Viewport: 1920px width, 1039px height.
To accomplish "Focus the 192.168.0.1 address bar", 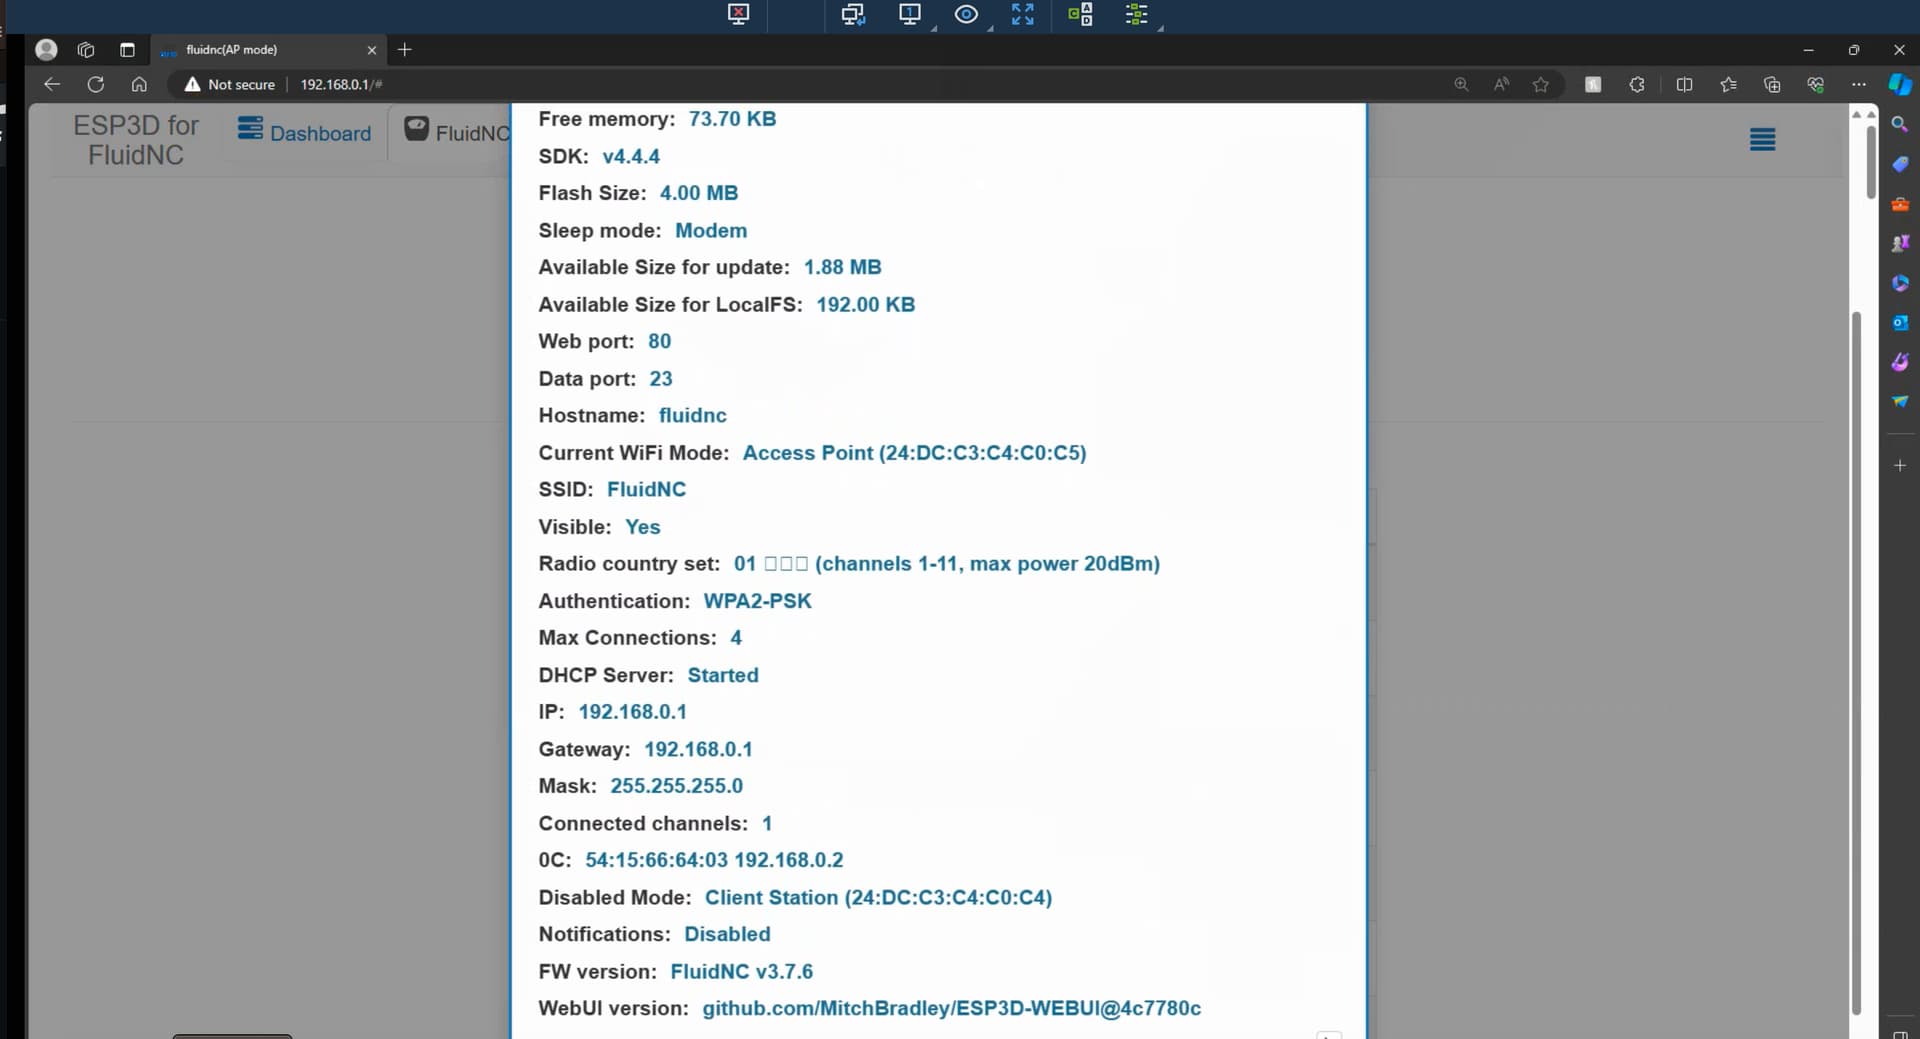I will 341,84.
